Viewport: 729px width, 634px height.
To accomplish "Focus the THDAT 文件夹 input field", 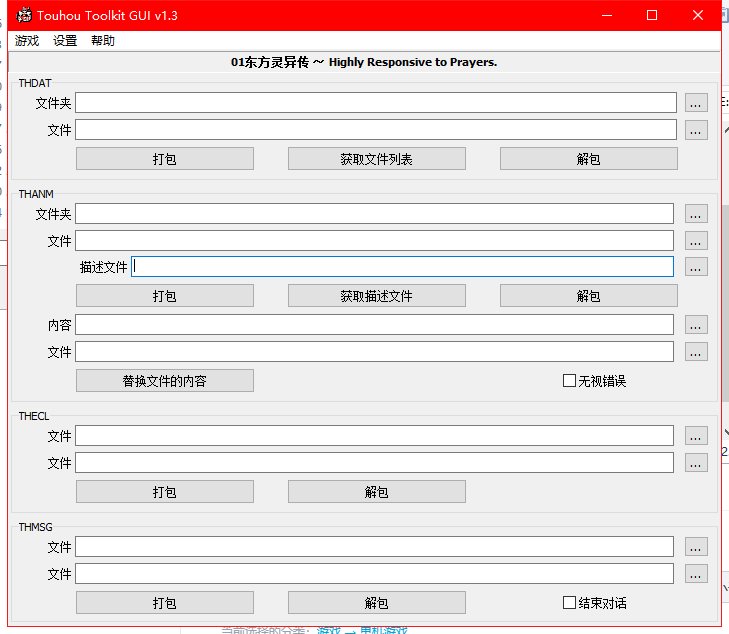I will (376, 103).
